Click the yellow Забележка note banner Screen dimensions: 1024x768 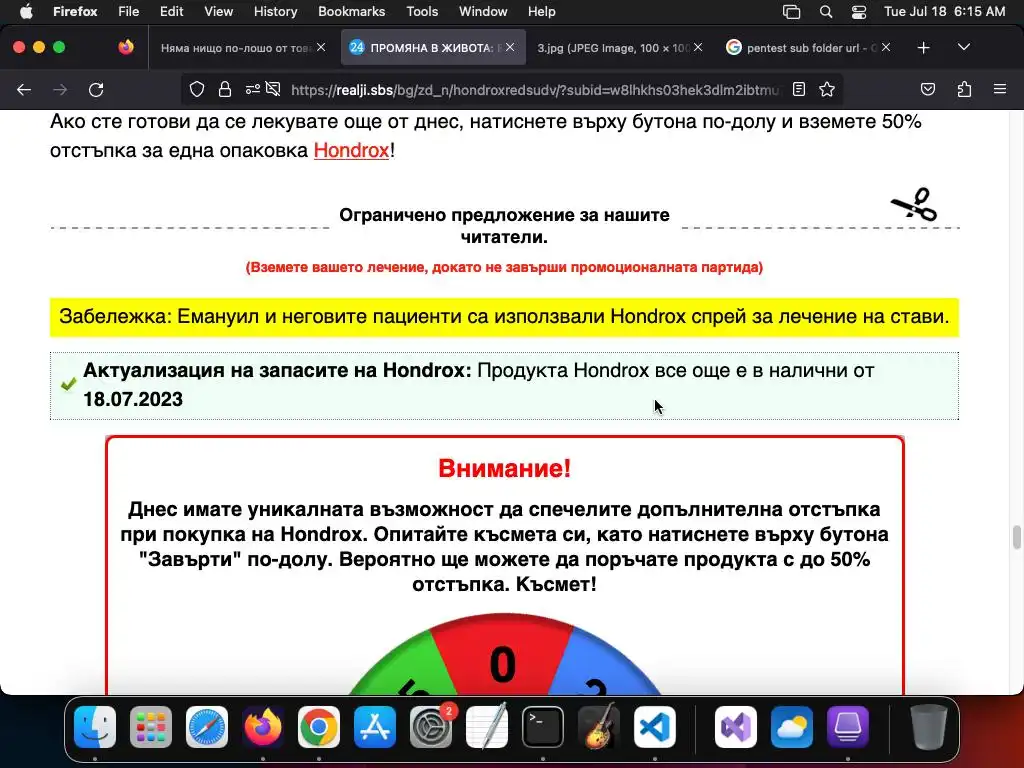coord(504,317)
